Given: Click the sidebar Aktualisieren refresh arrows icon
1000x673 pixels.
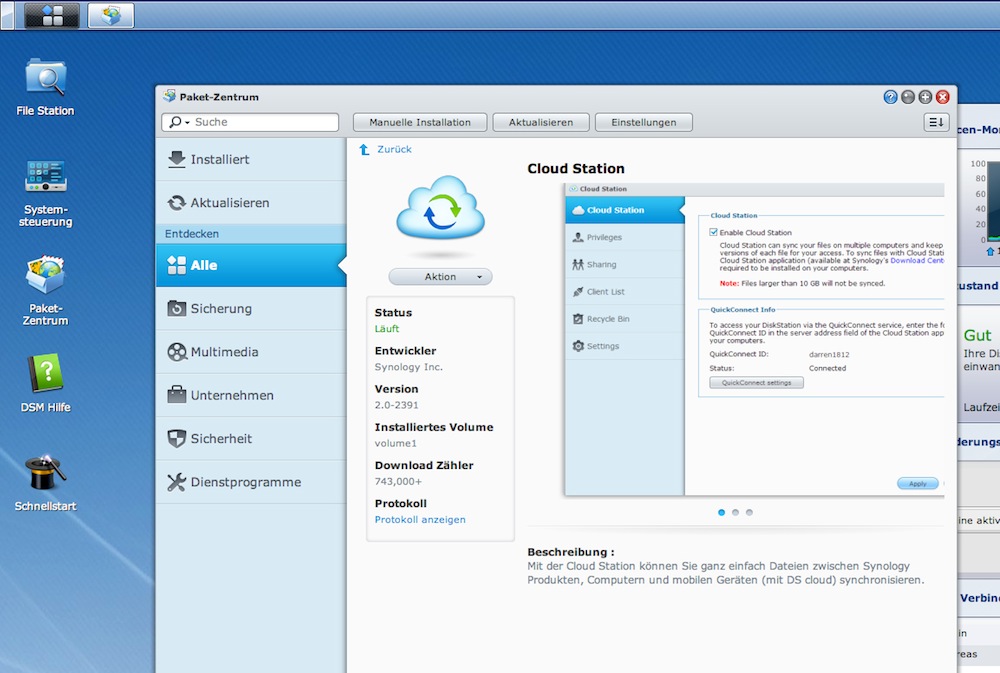Looking at the screenshot, I should click(x=177, y=203).
